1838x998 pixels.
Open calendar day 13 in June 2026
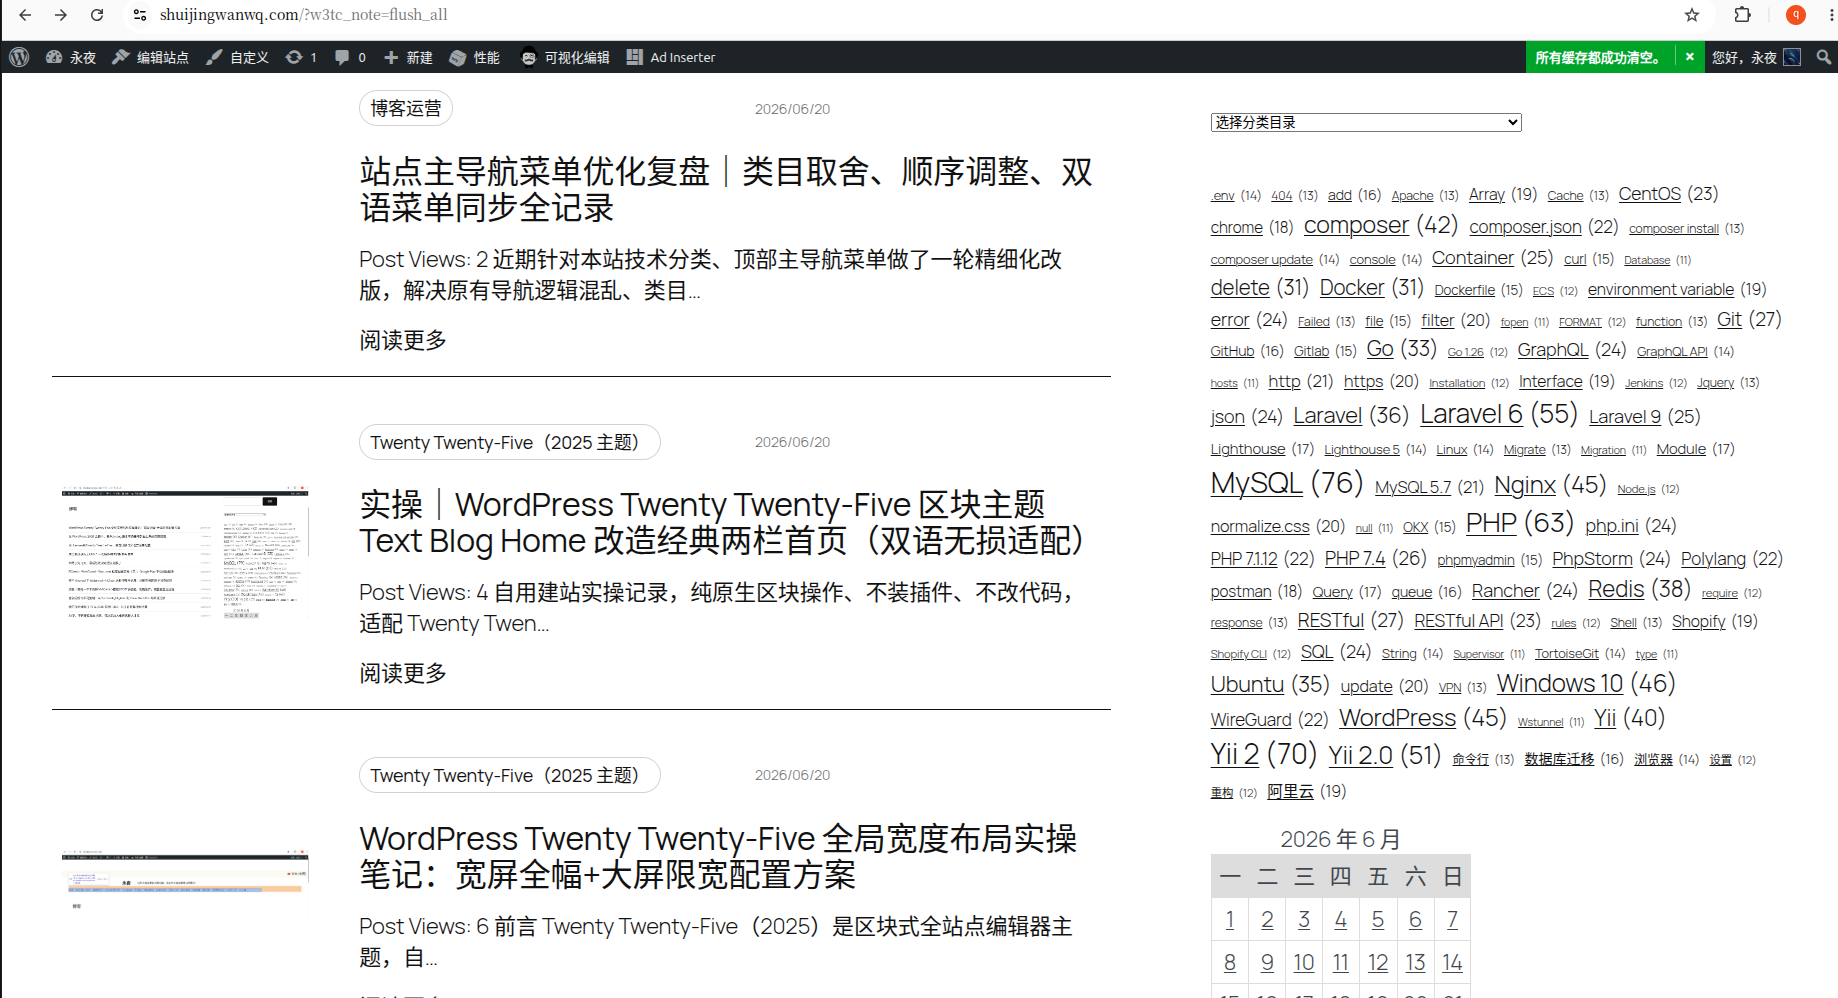coord(1415,963)
